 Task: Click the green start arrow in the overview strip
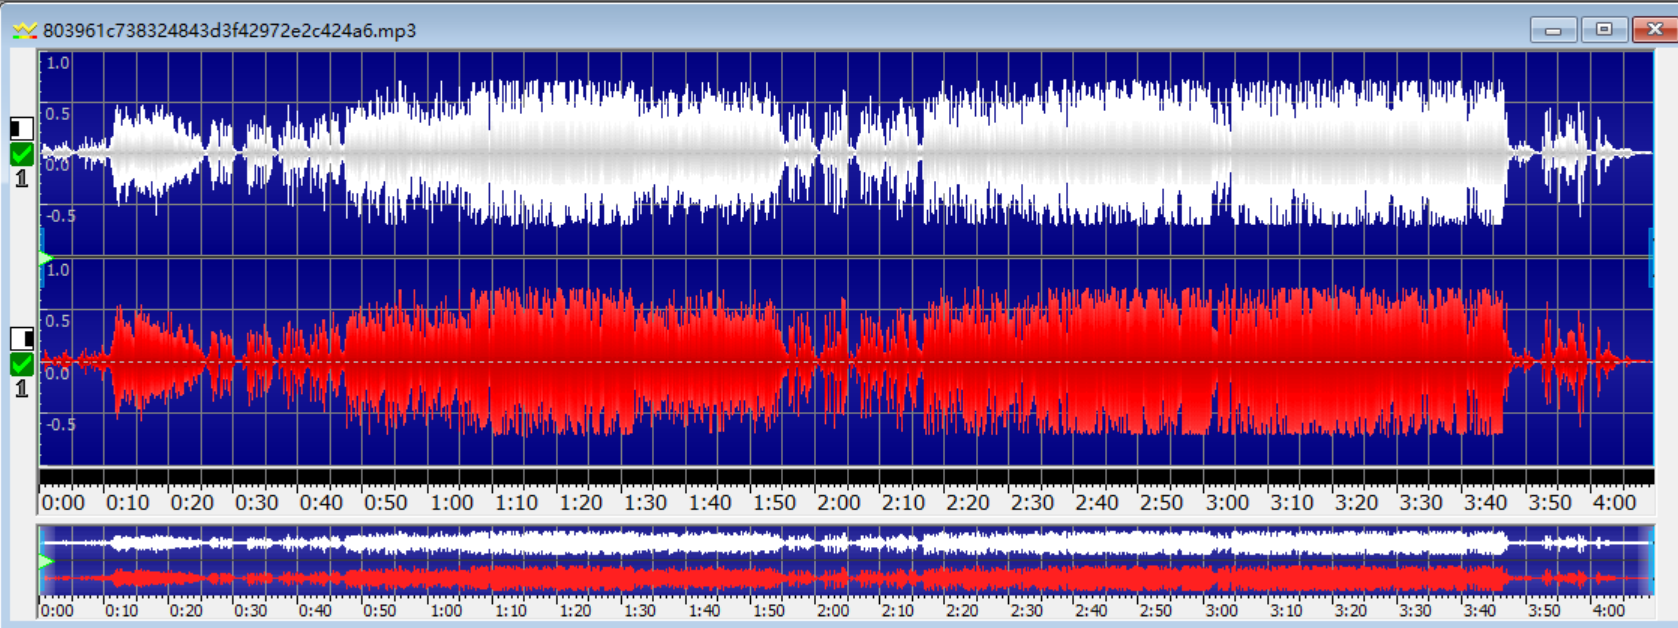tap(45, 561)
